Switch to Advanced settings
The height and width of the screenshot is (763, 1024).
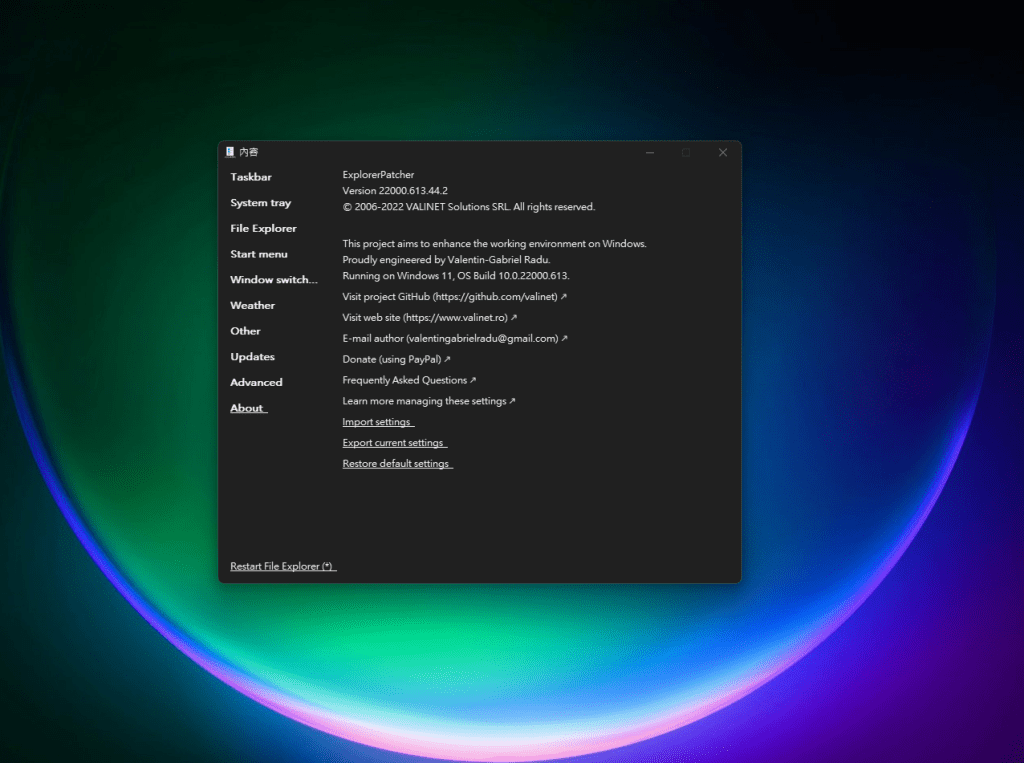coord(256,383)
